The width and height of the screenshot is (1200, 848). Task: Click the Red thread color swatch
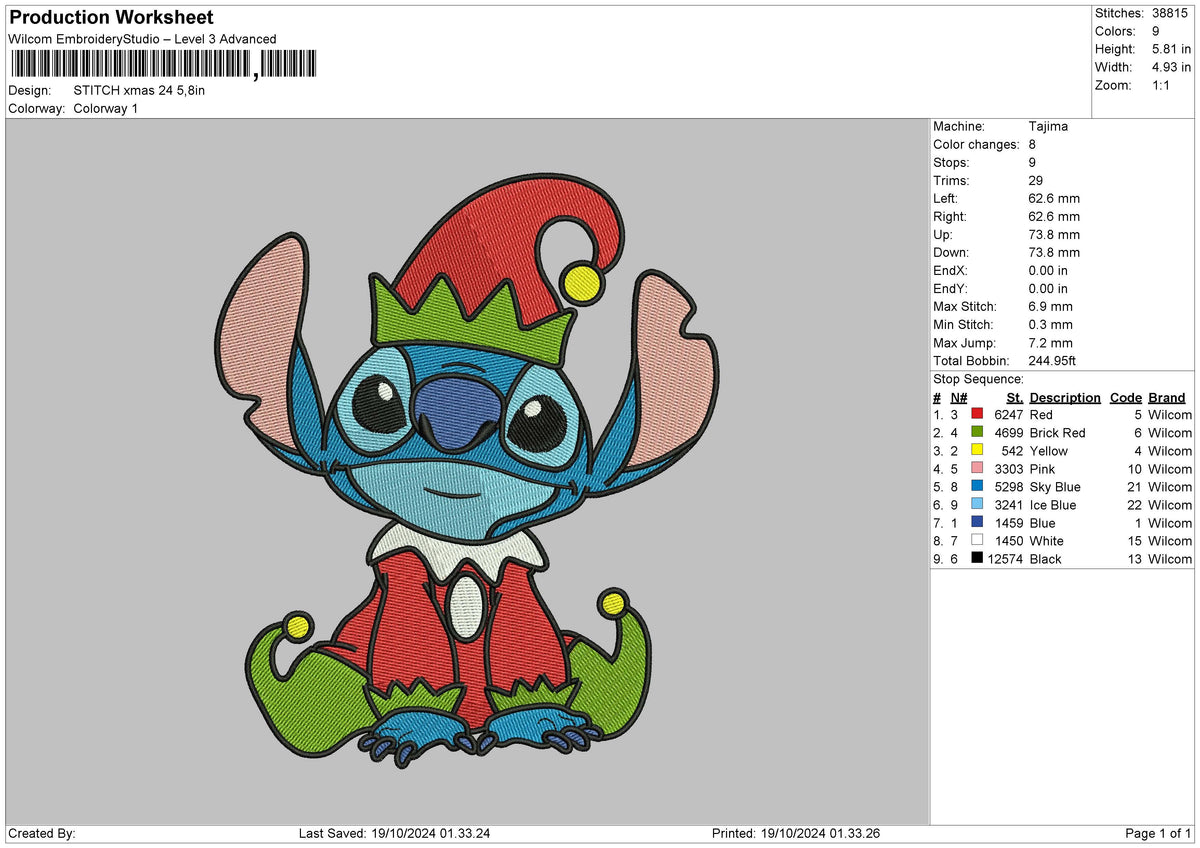[x=977, y=414]
